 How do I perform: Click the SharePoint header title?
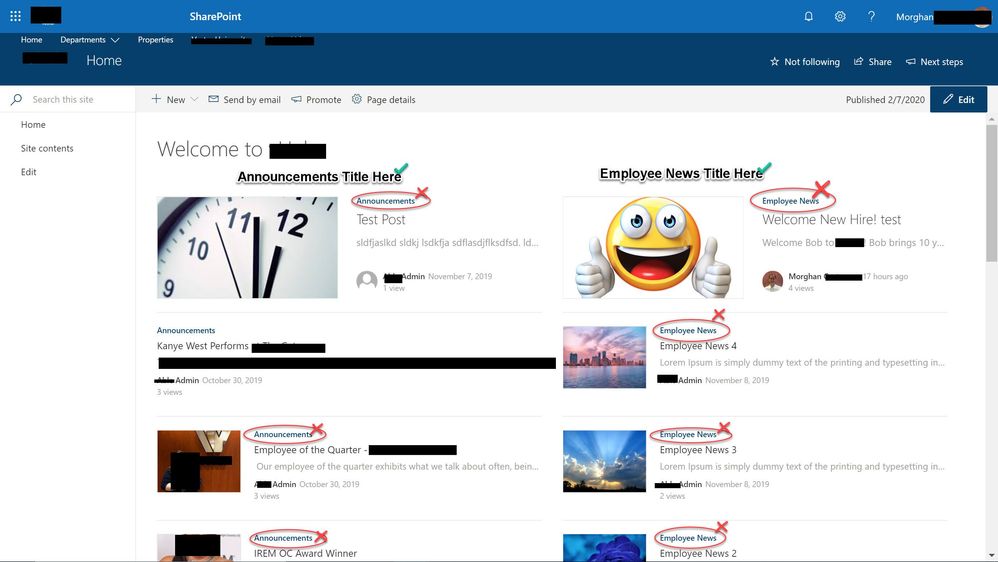coord(215,17)
